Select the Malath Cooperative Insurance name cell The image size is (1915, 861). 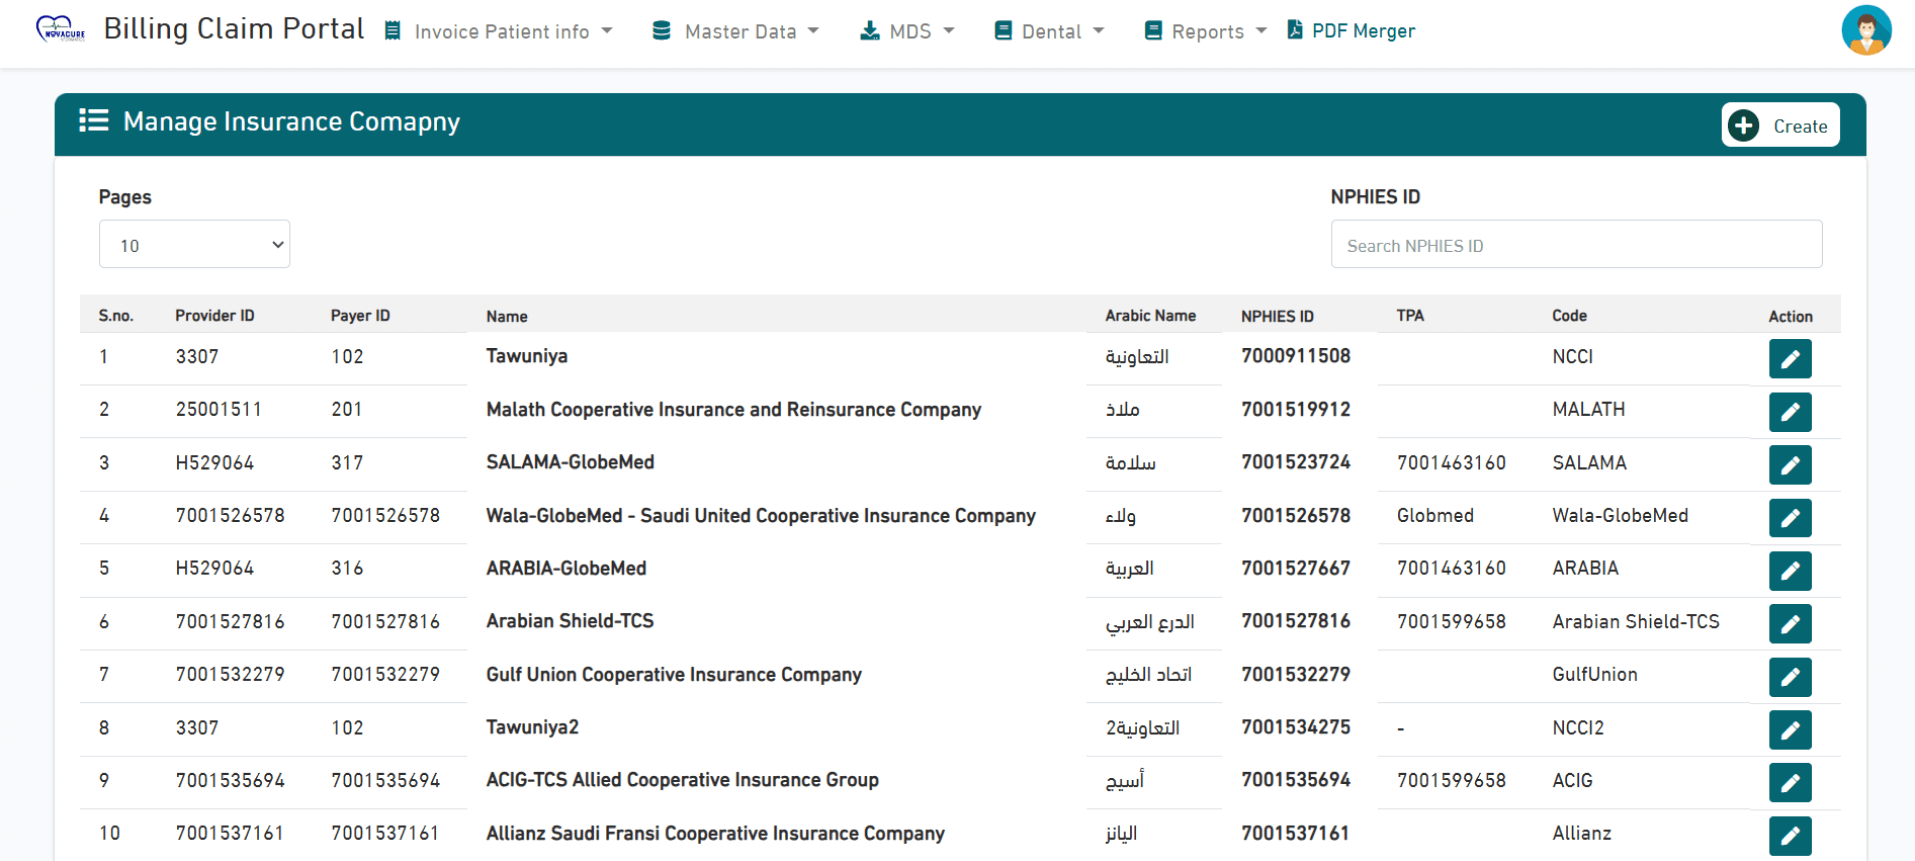pyautogui.click(x=733, y=410)
